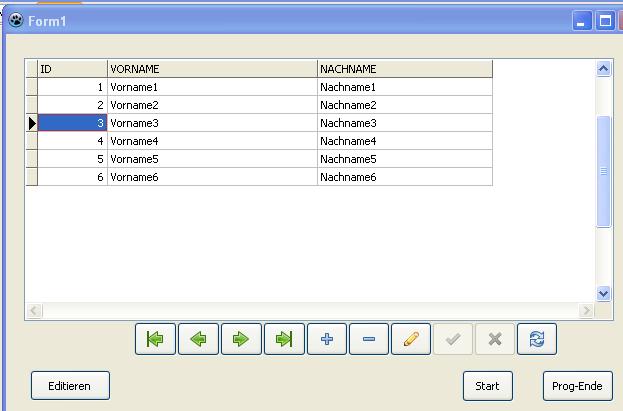Delete current record with minus button

(369, 339)
